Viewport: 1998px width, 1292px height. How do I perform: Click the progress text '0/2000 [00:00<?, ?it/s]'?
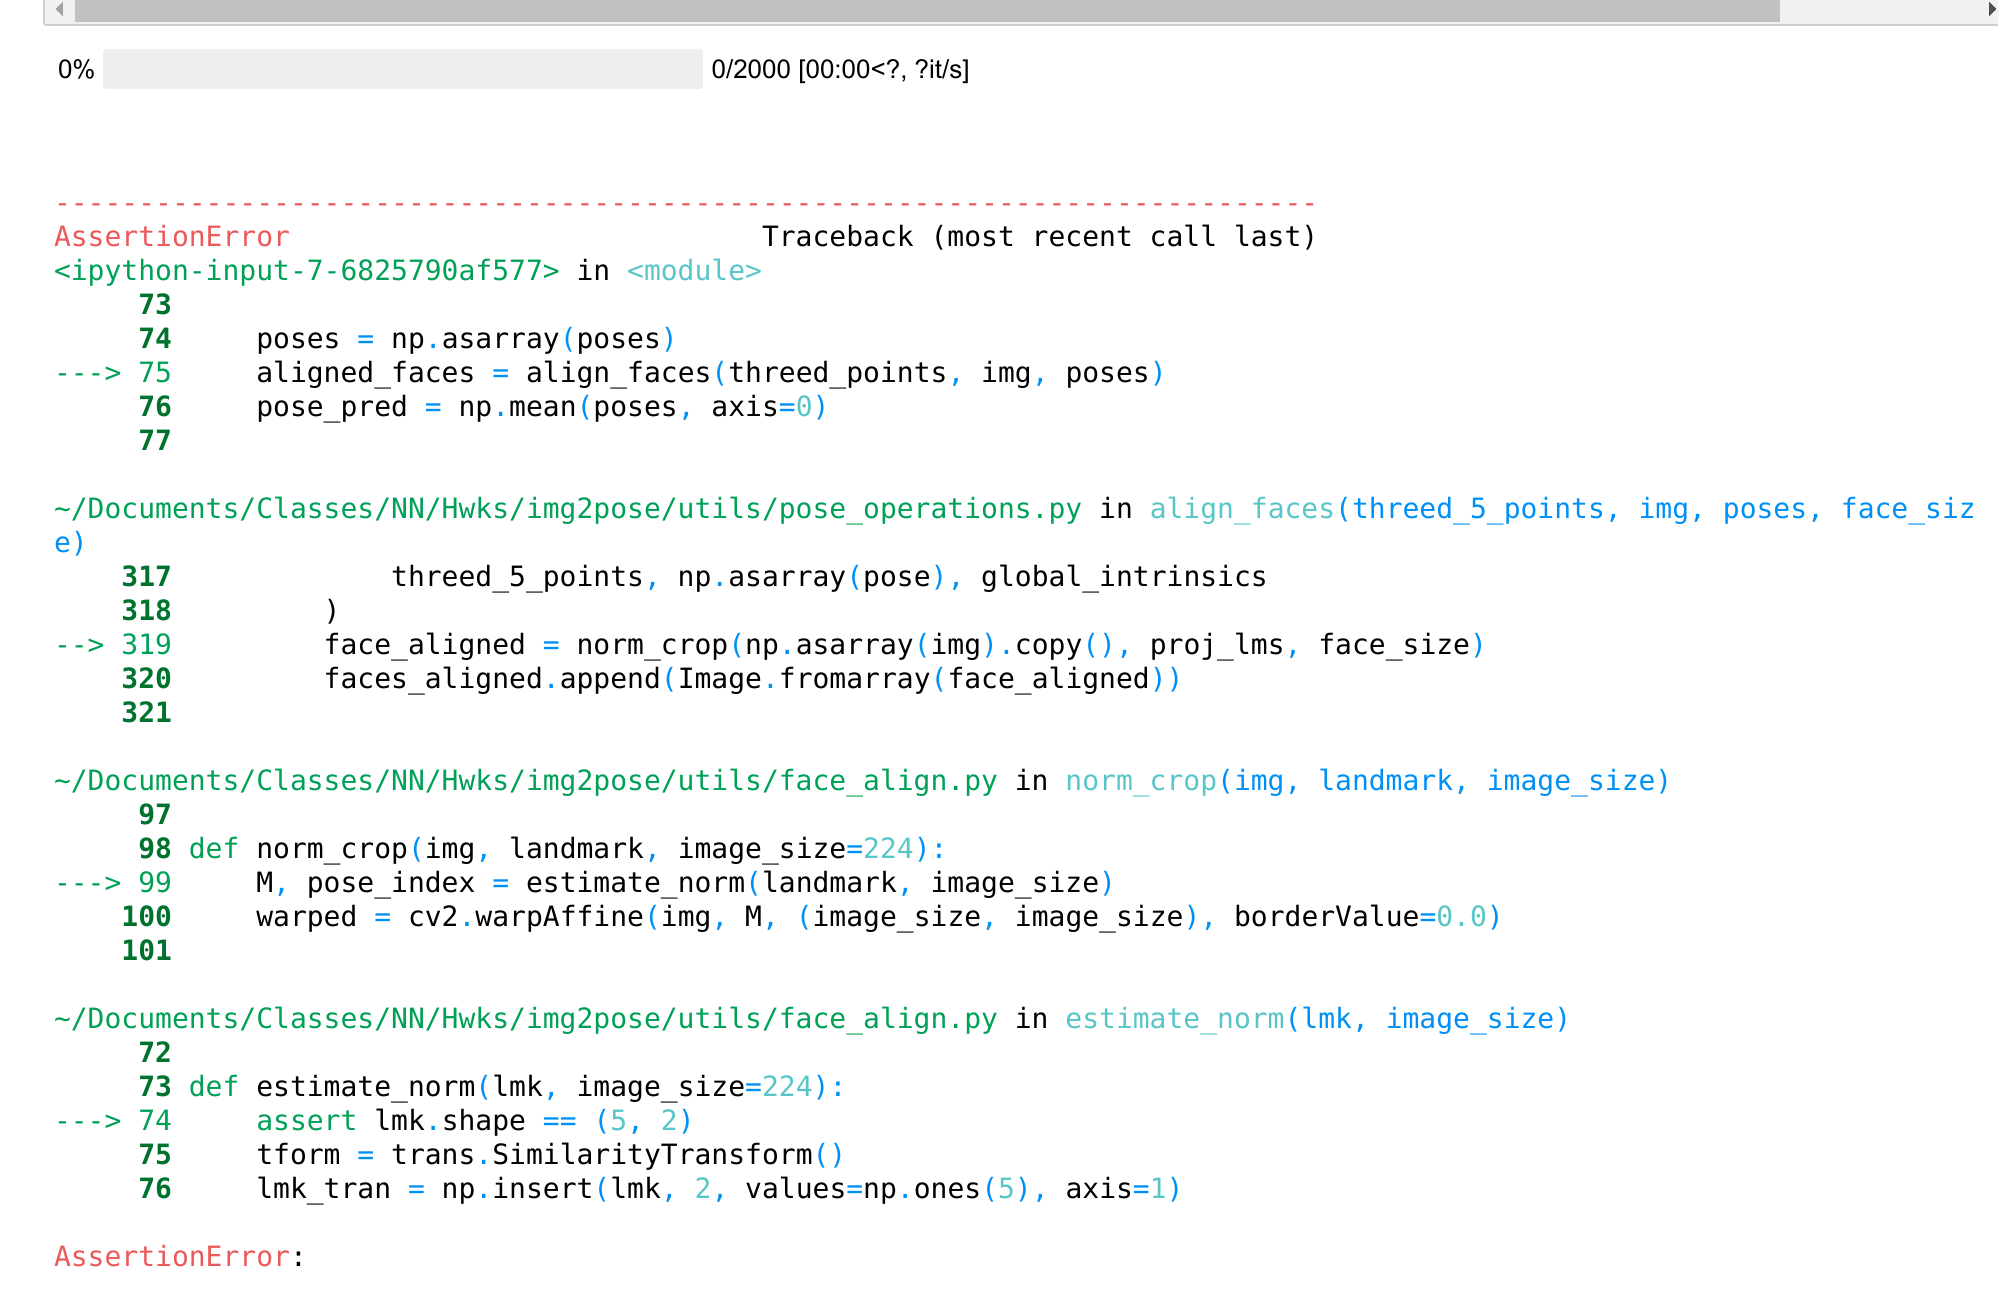point(840,70)
